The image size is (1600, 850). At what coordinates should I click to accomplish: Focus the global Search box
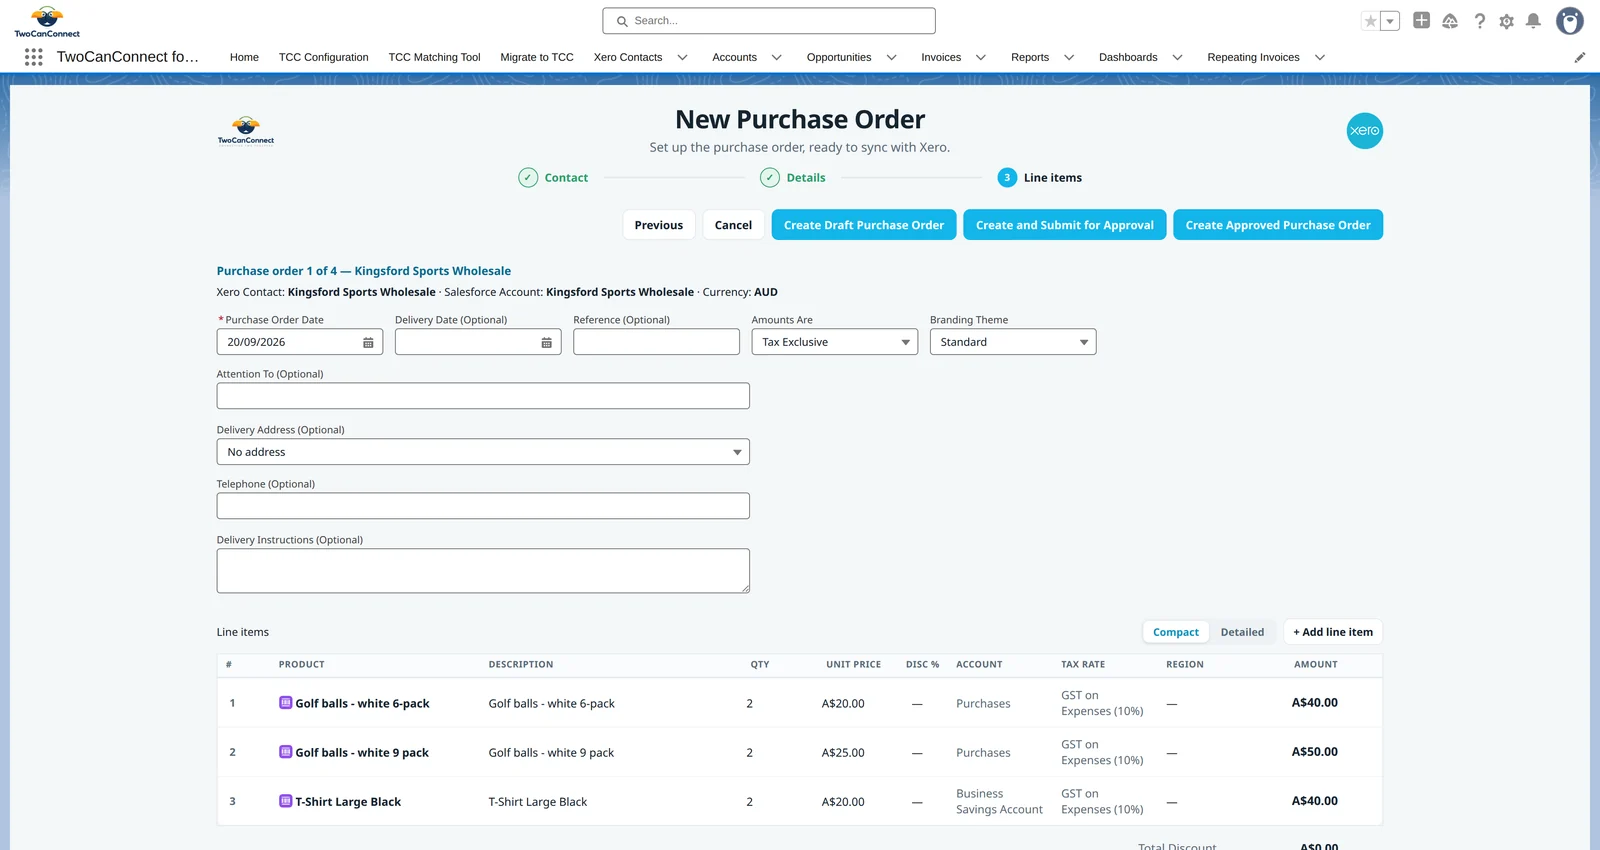[x=769, y=21]
